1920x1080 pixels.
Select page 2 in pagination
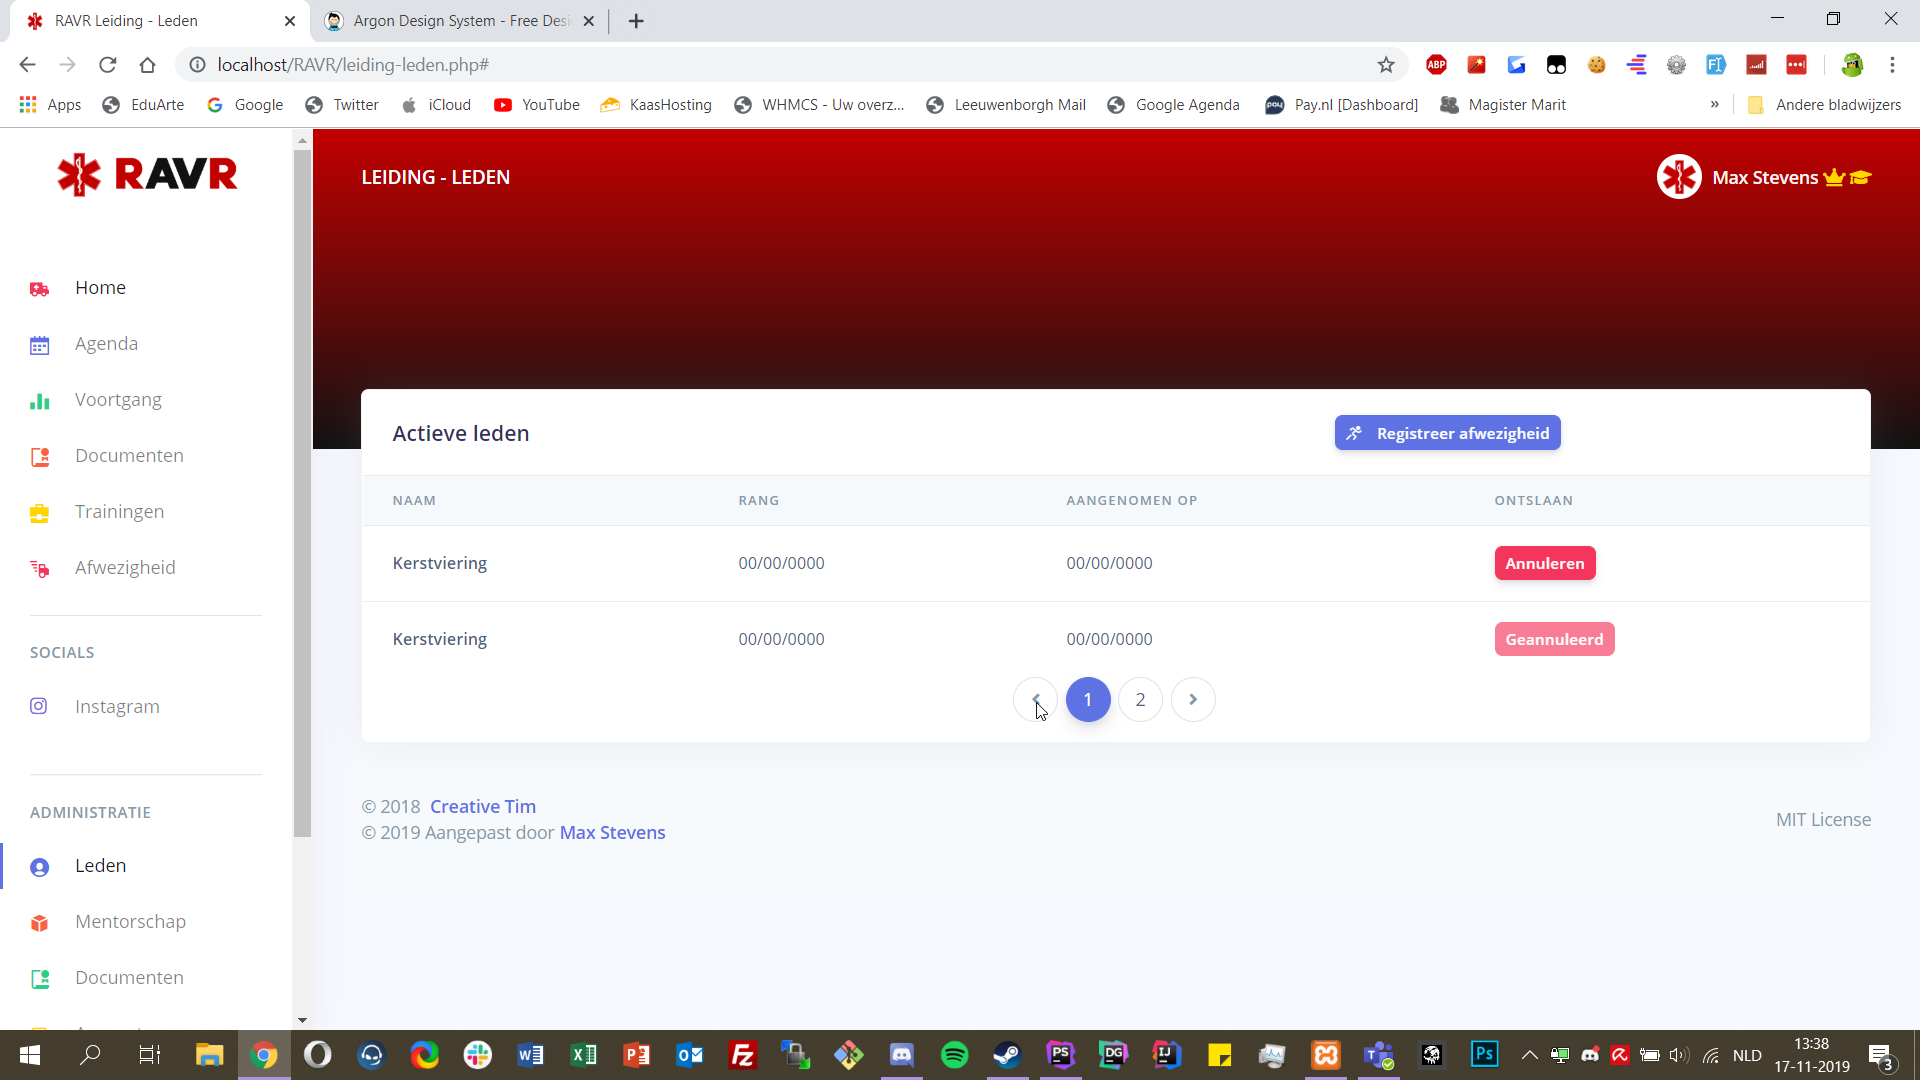point(1140,700)
